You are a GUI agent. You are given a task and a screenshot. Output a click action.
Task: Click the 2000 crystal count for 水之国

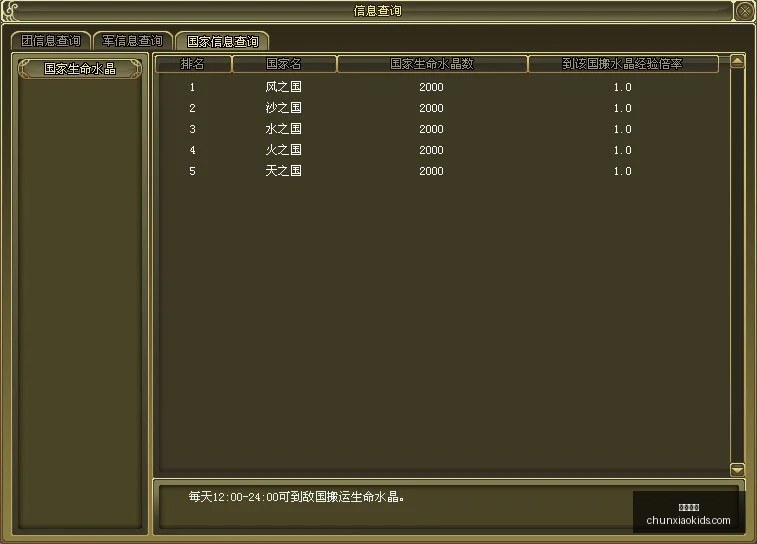431,129
